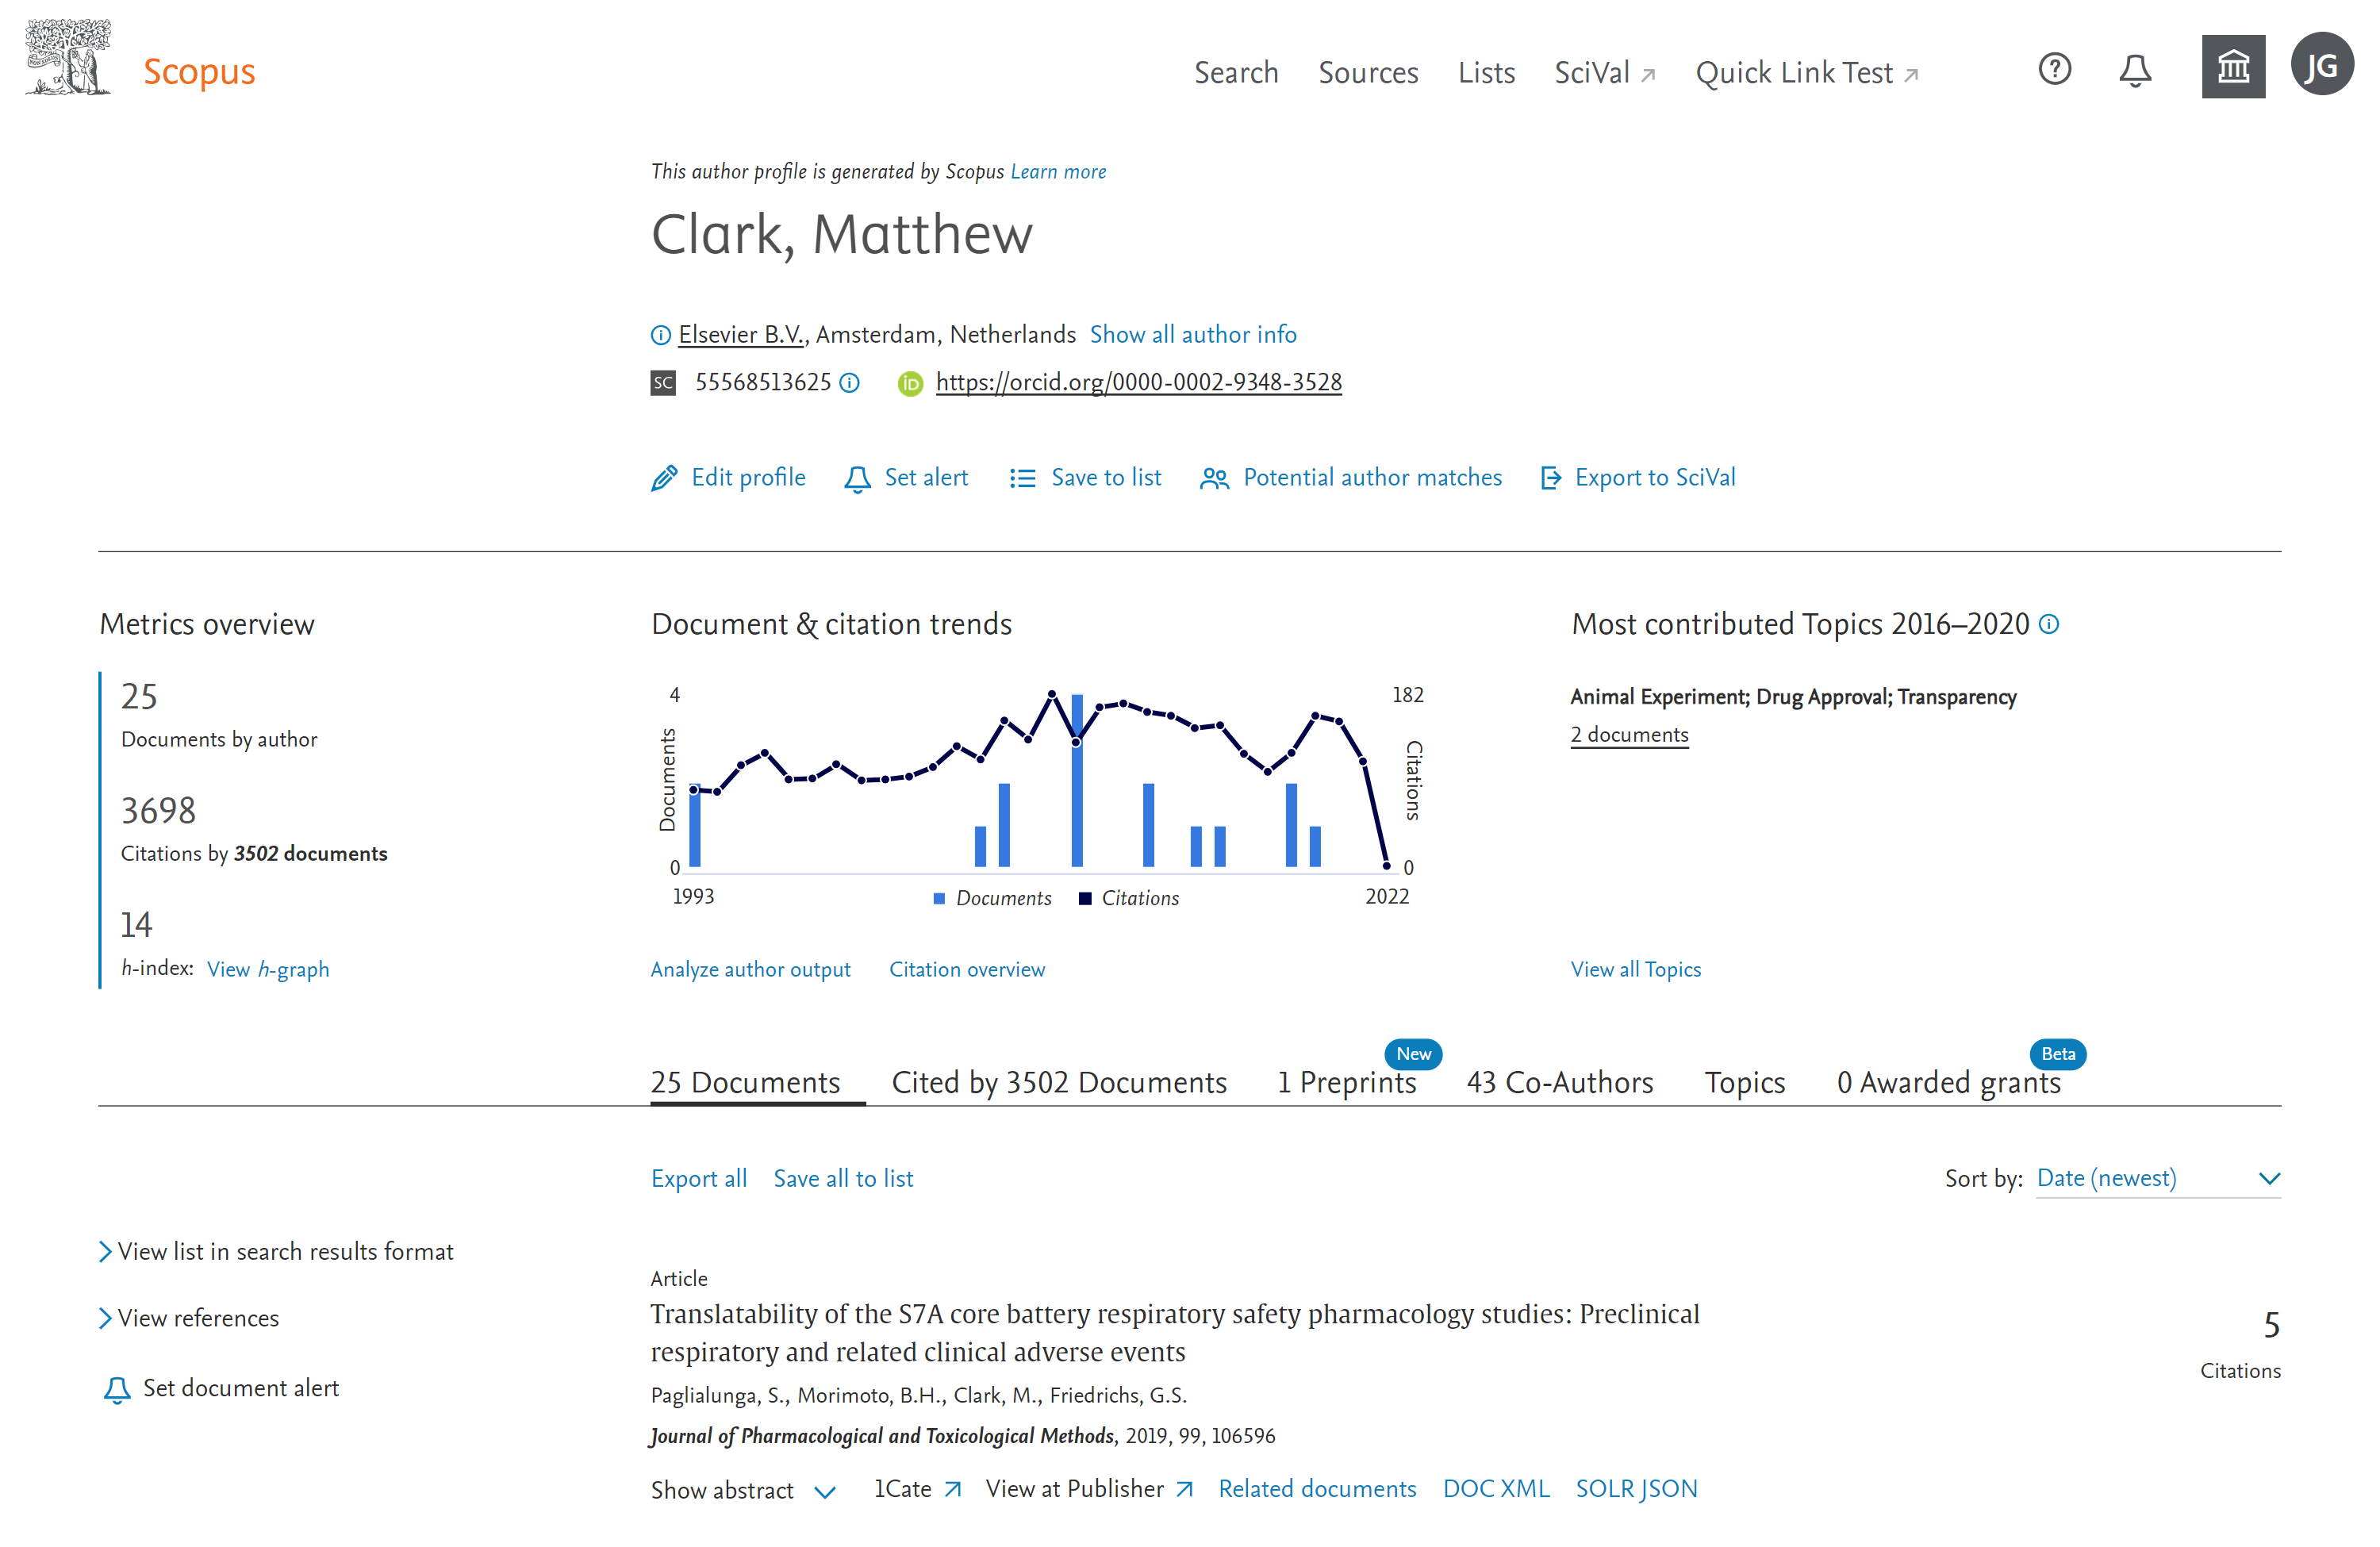
Task: Click Export all above the documents list
Action: click(x=698, y=1178)
